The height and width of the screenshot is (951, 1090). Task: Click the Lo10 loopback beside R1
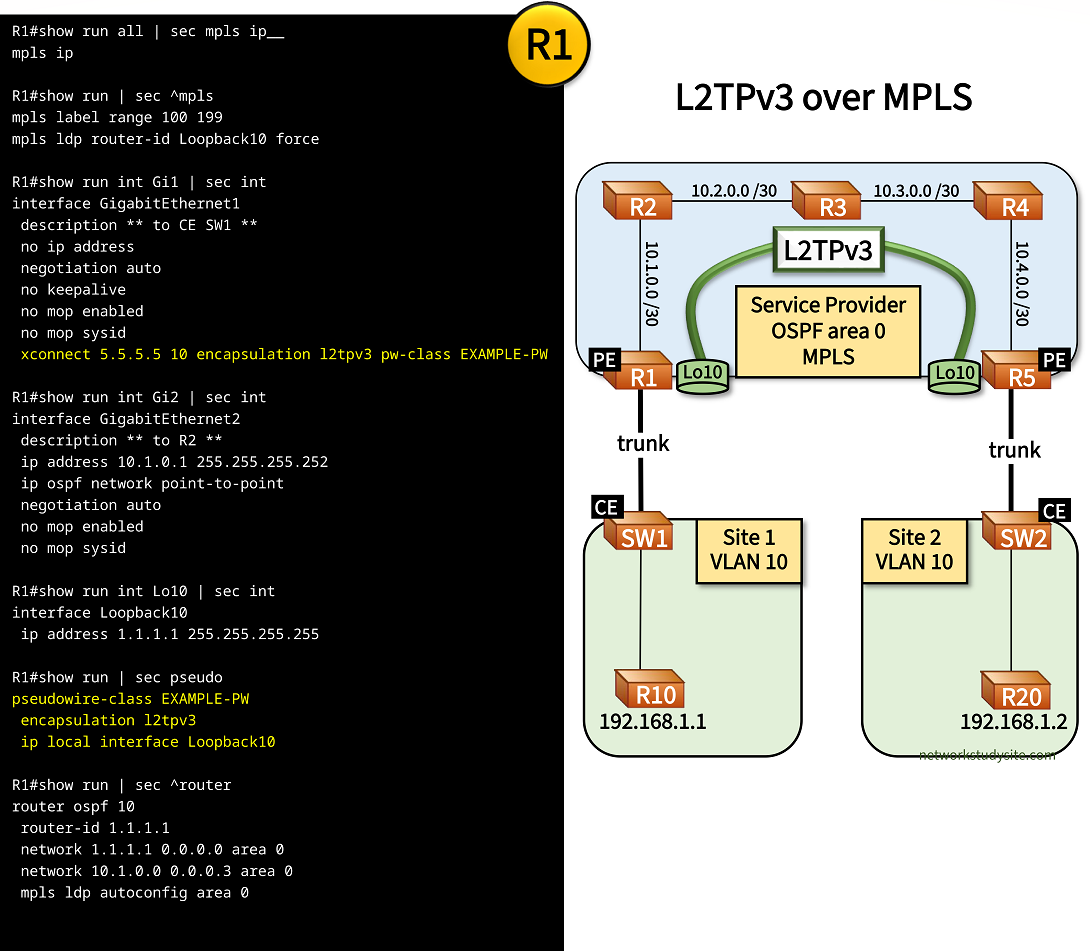coord(706,374)
